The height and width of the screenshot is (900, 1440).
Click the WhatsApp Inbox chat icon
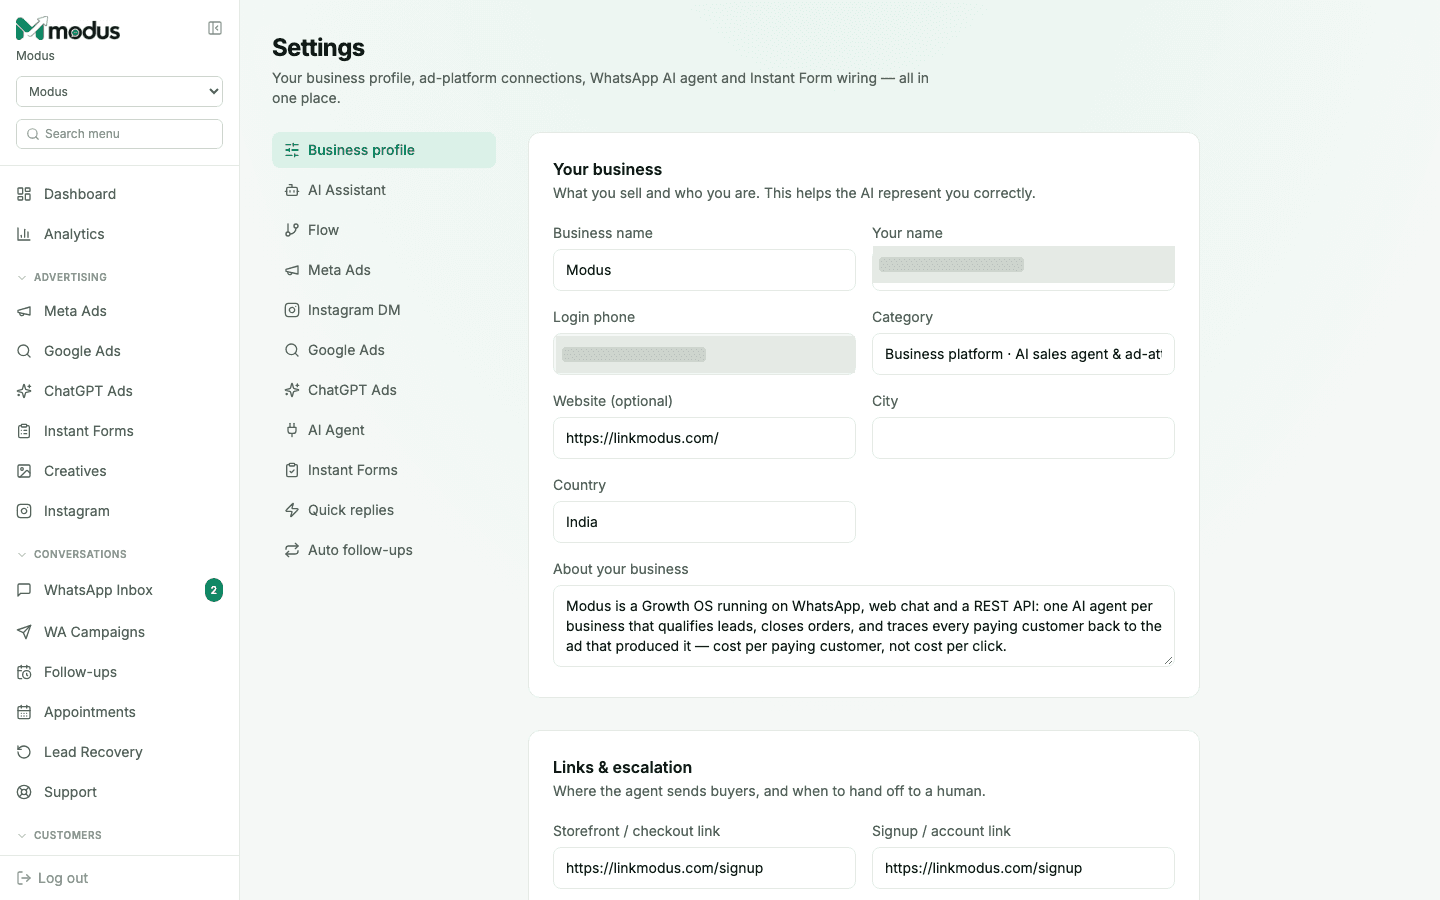(x=24, y=590)
